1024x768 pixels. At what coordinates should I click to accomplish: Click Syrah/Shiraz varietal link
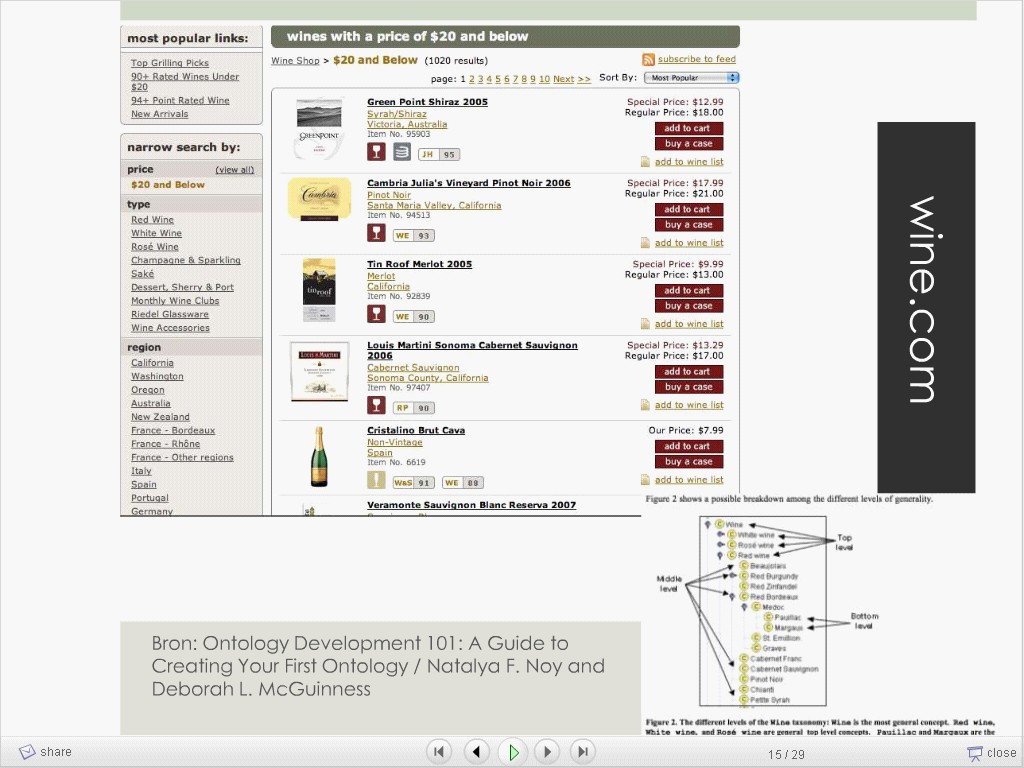(x=396, y=114)
